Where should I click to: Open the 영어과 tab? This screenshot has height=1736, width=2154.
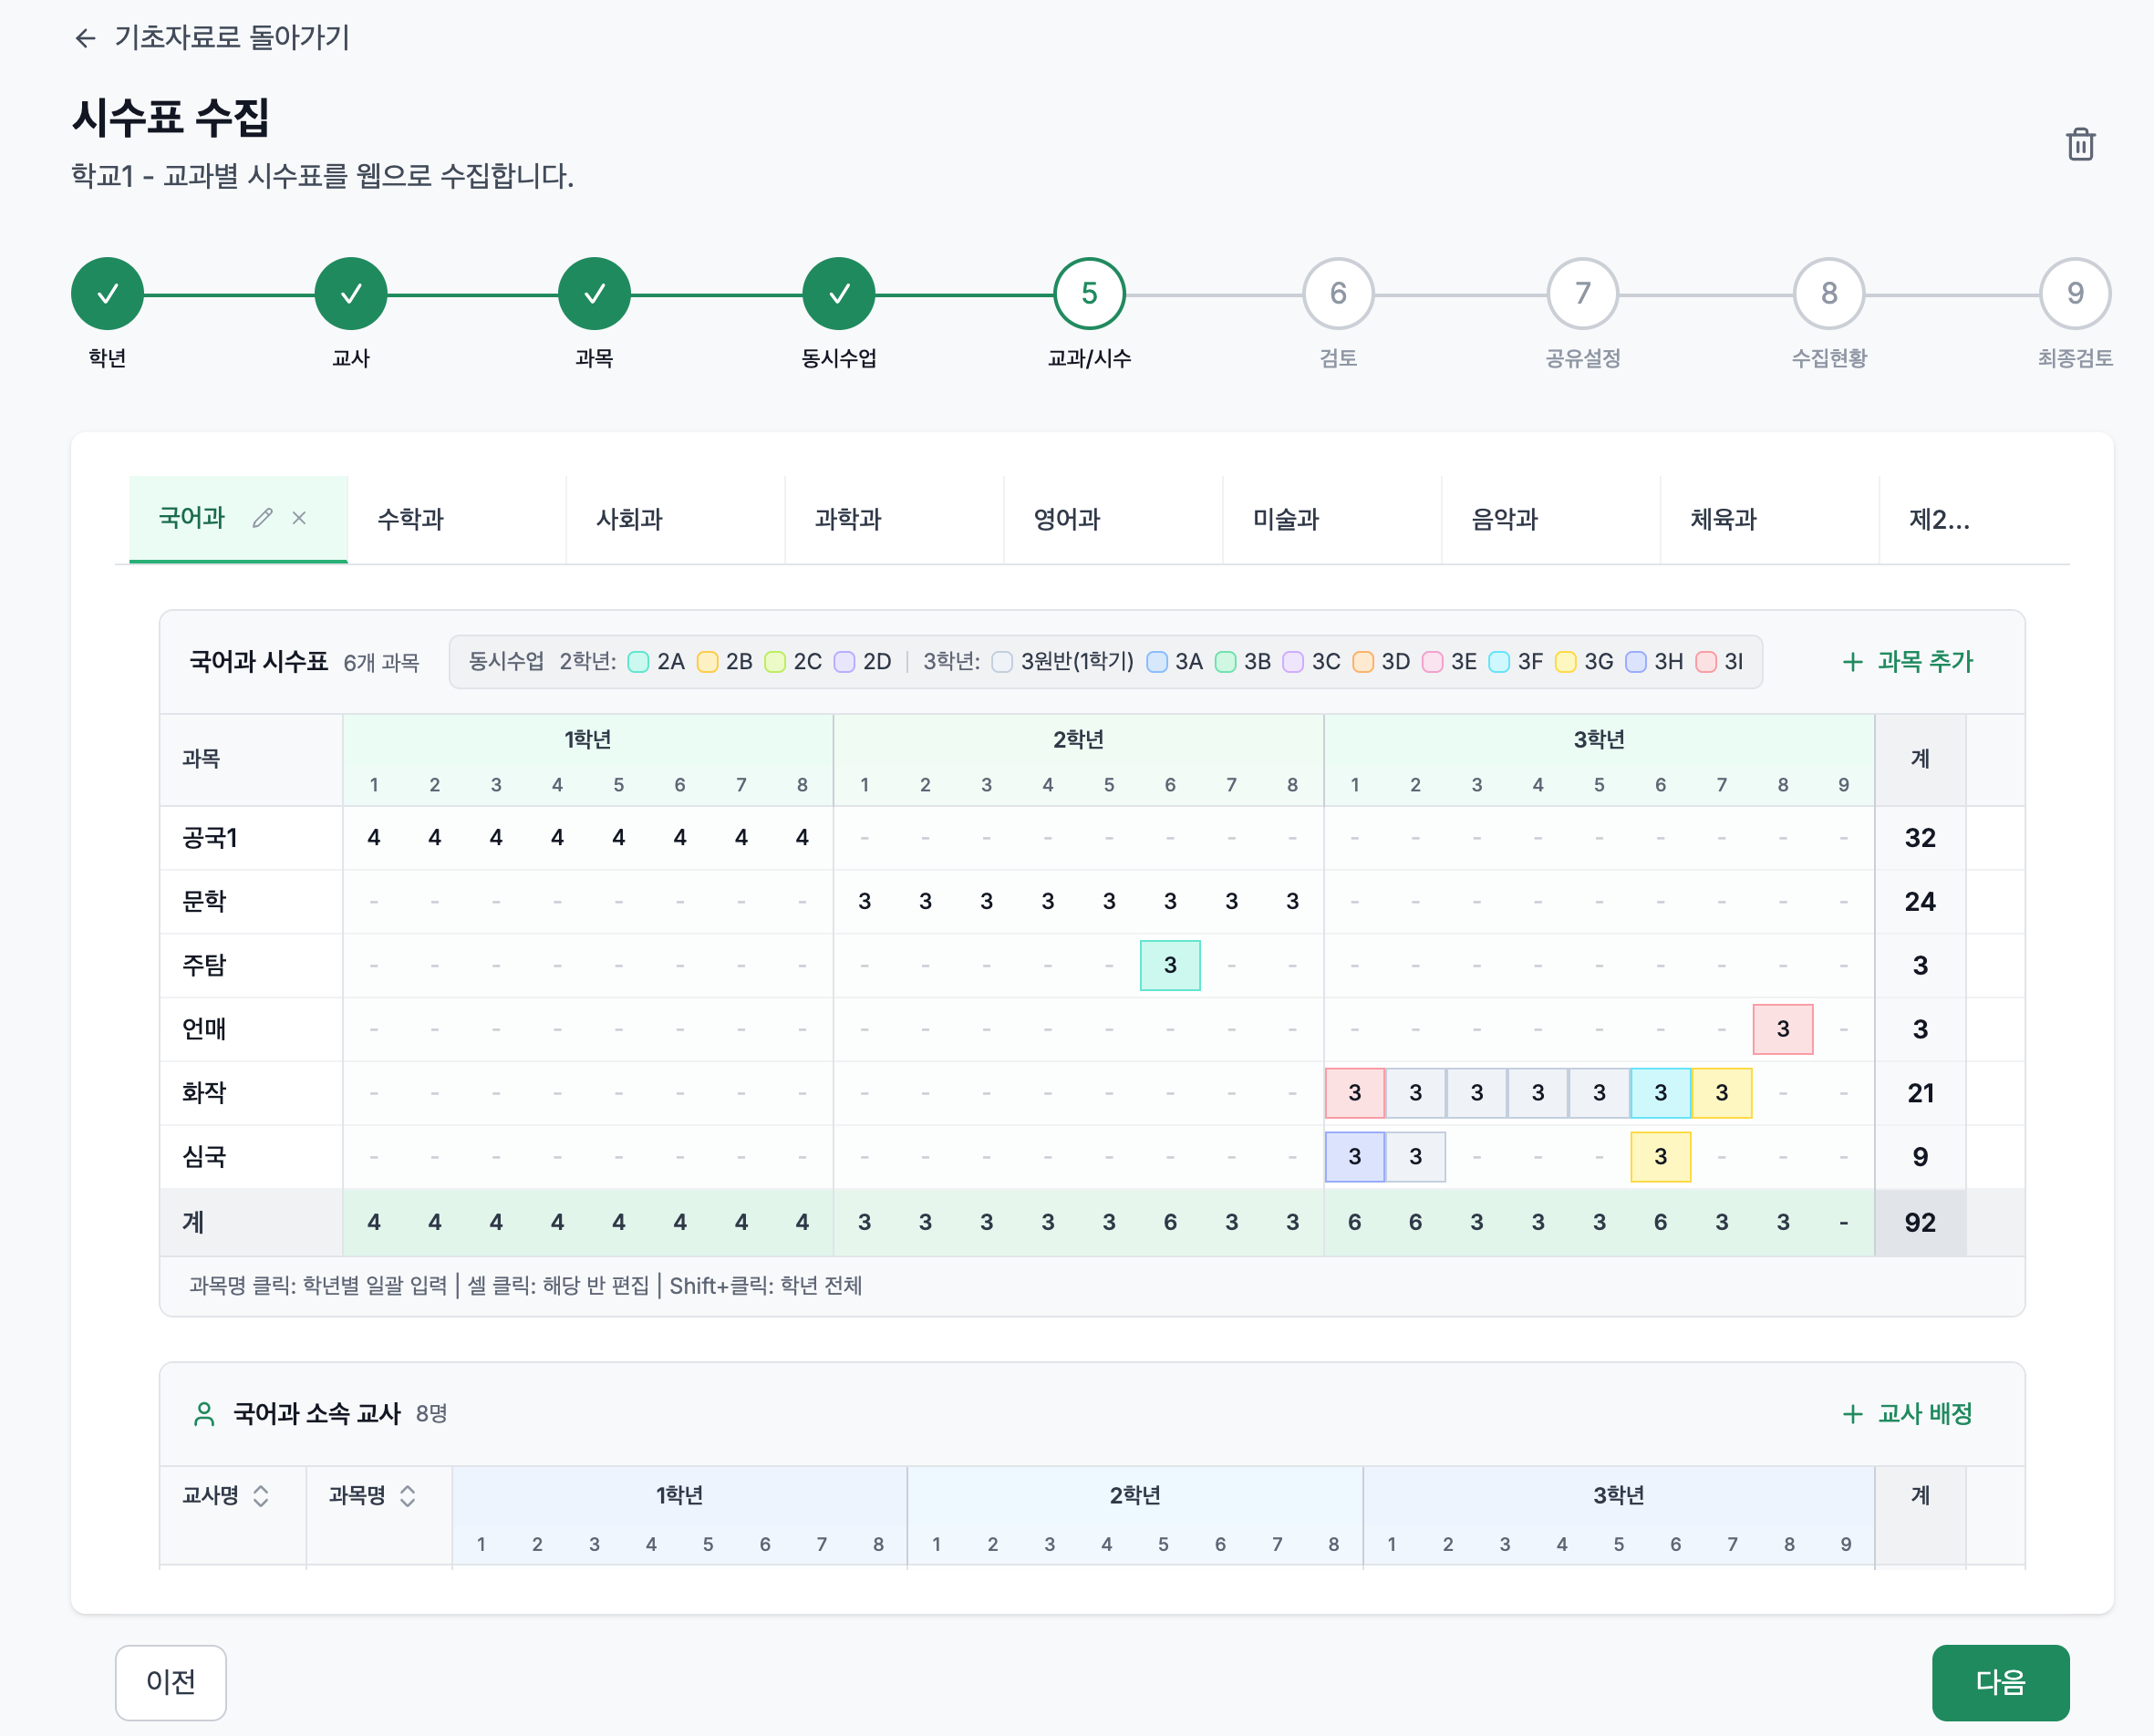(x=1067, y=520)
